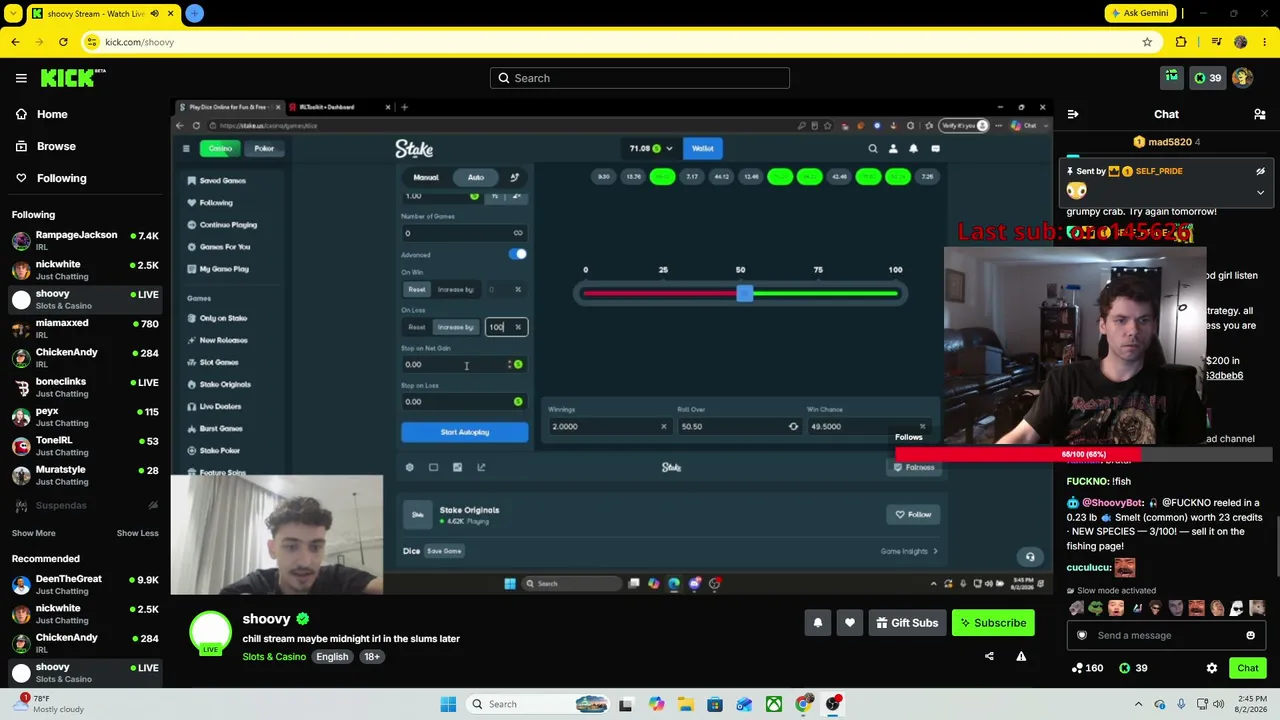The height and width of the screenshot is (720, 1280).
Task: Select Increase by option under On Win
Action: coord(455,290)
